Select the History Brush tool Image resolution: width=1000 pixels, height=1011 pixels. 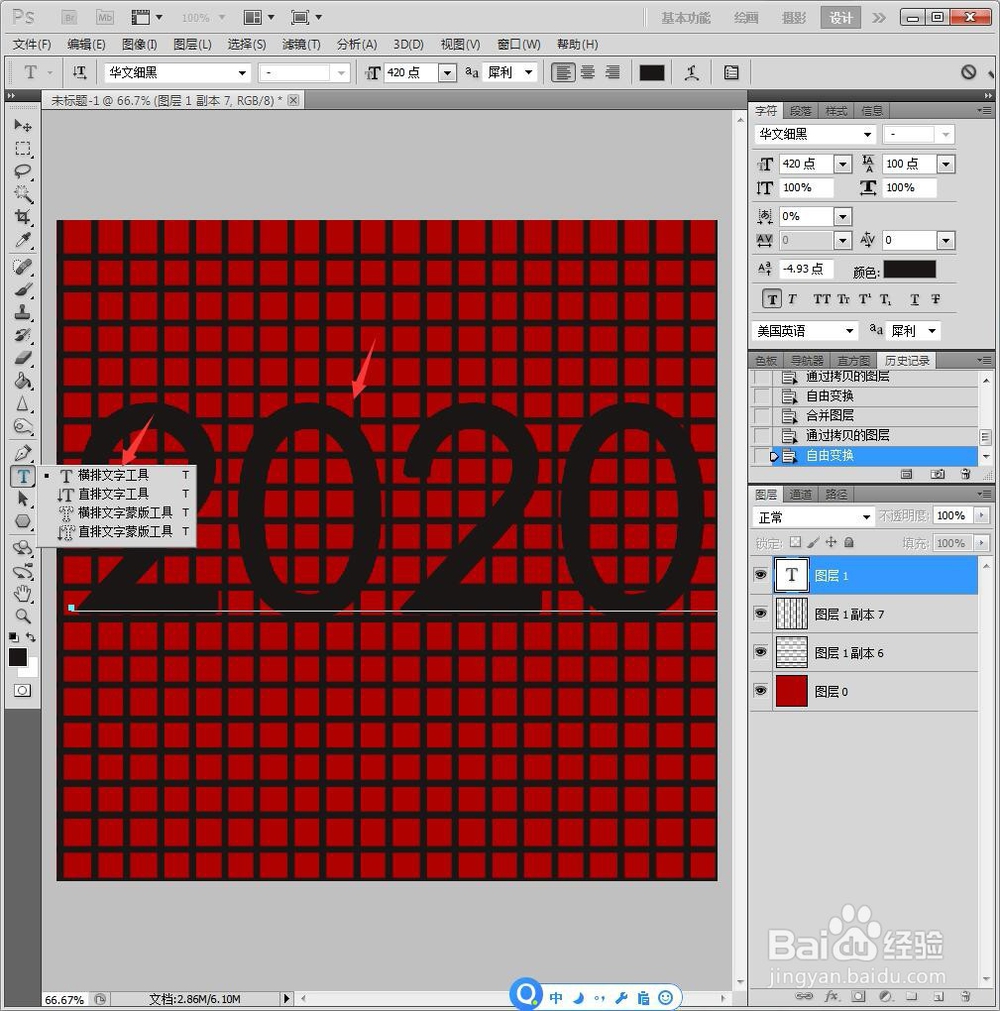23,335
